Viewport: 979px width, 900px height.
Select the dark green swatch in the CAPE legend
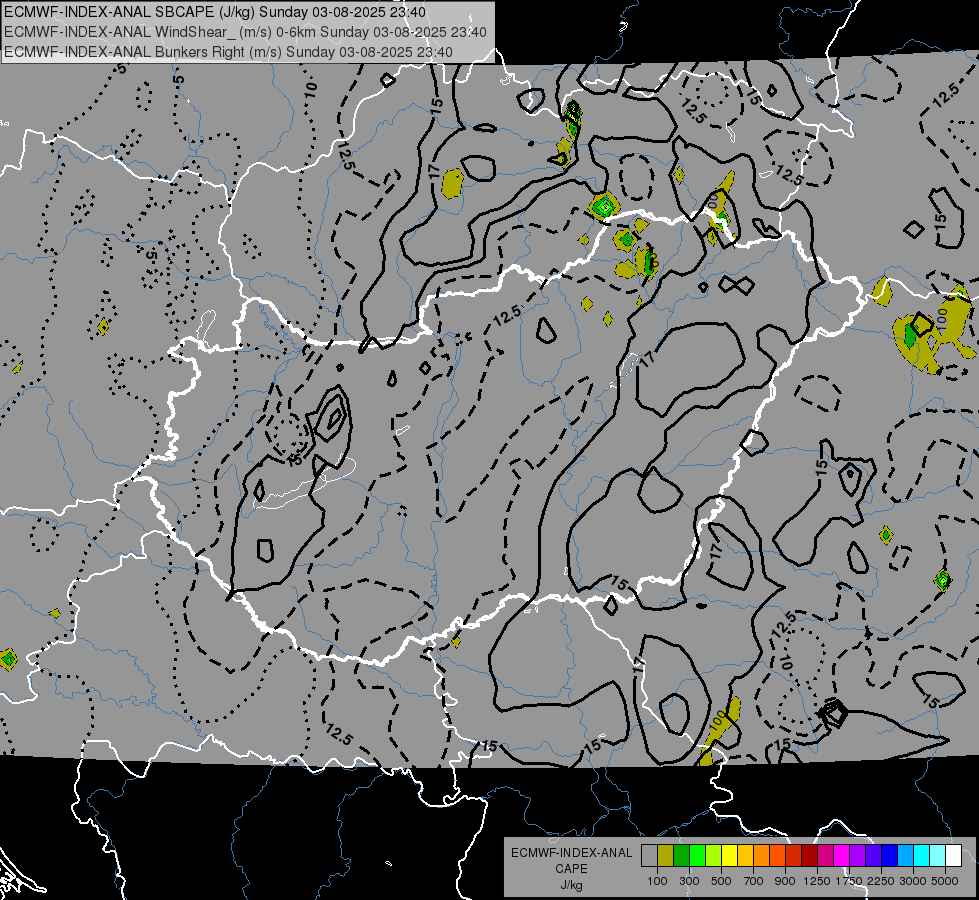[682, 855]
